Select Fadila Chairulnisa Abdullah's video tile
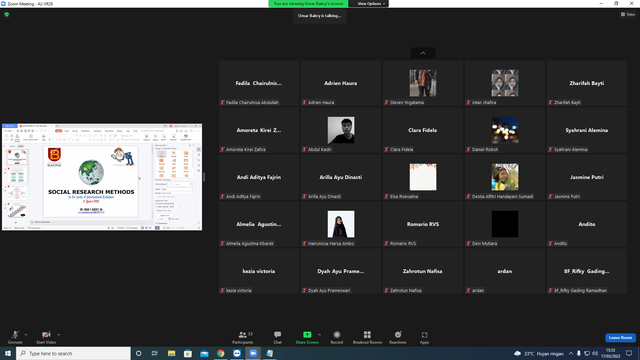 (259, 83)
